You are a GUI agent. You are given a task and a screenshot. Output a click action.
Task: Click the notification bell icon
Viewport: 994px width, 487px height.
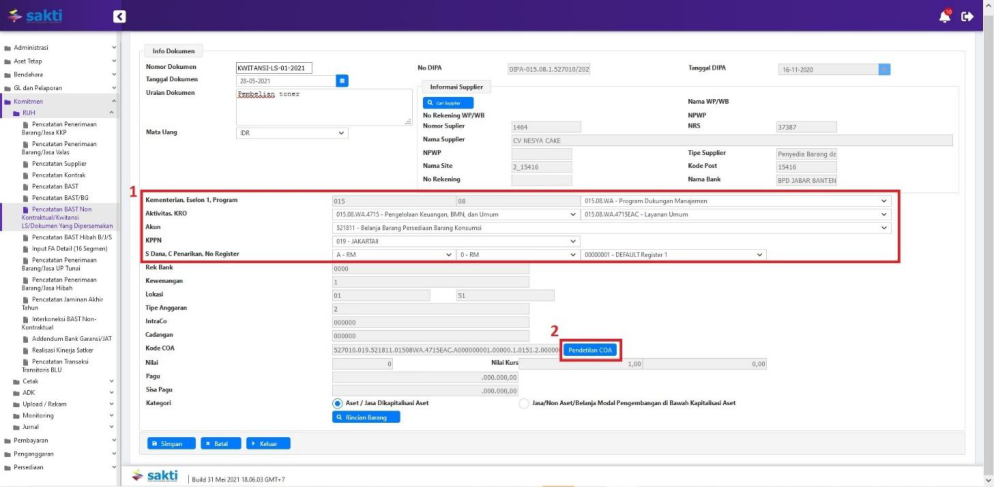tap(945, 16)
